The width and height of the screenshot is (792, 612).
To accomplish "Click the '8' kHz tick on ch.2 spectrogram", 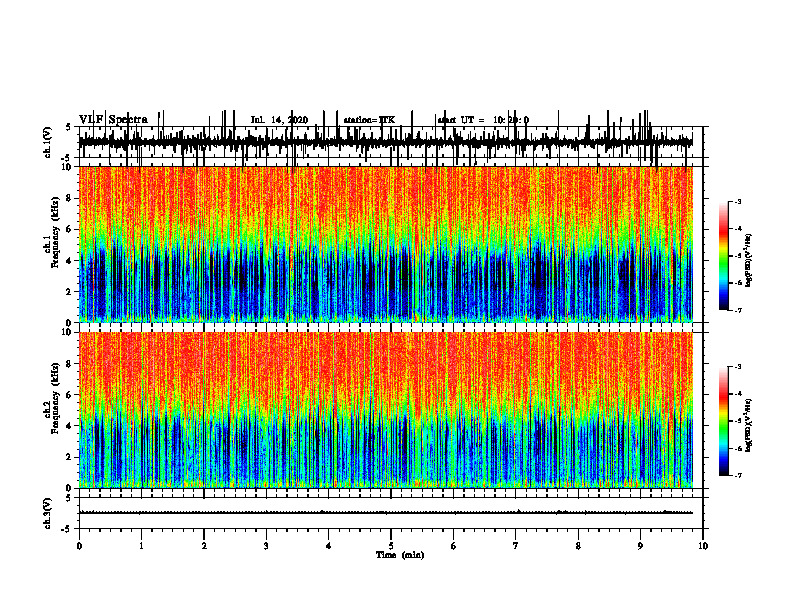I will pyautogui.click(x=70, y=364).
